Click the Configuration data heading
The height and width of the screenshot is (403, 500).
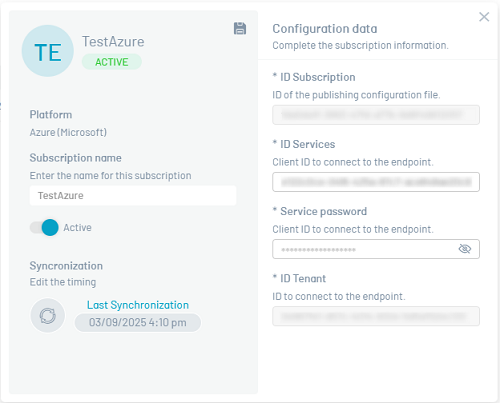pos(325,29)
